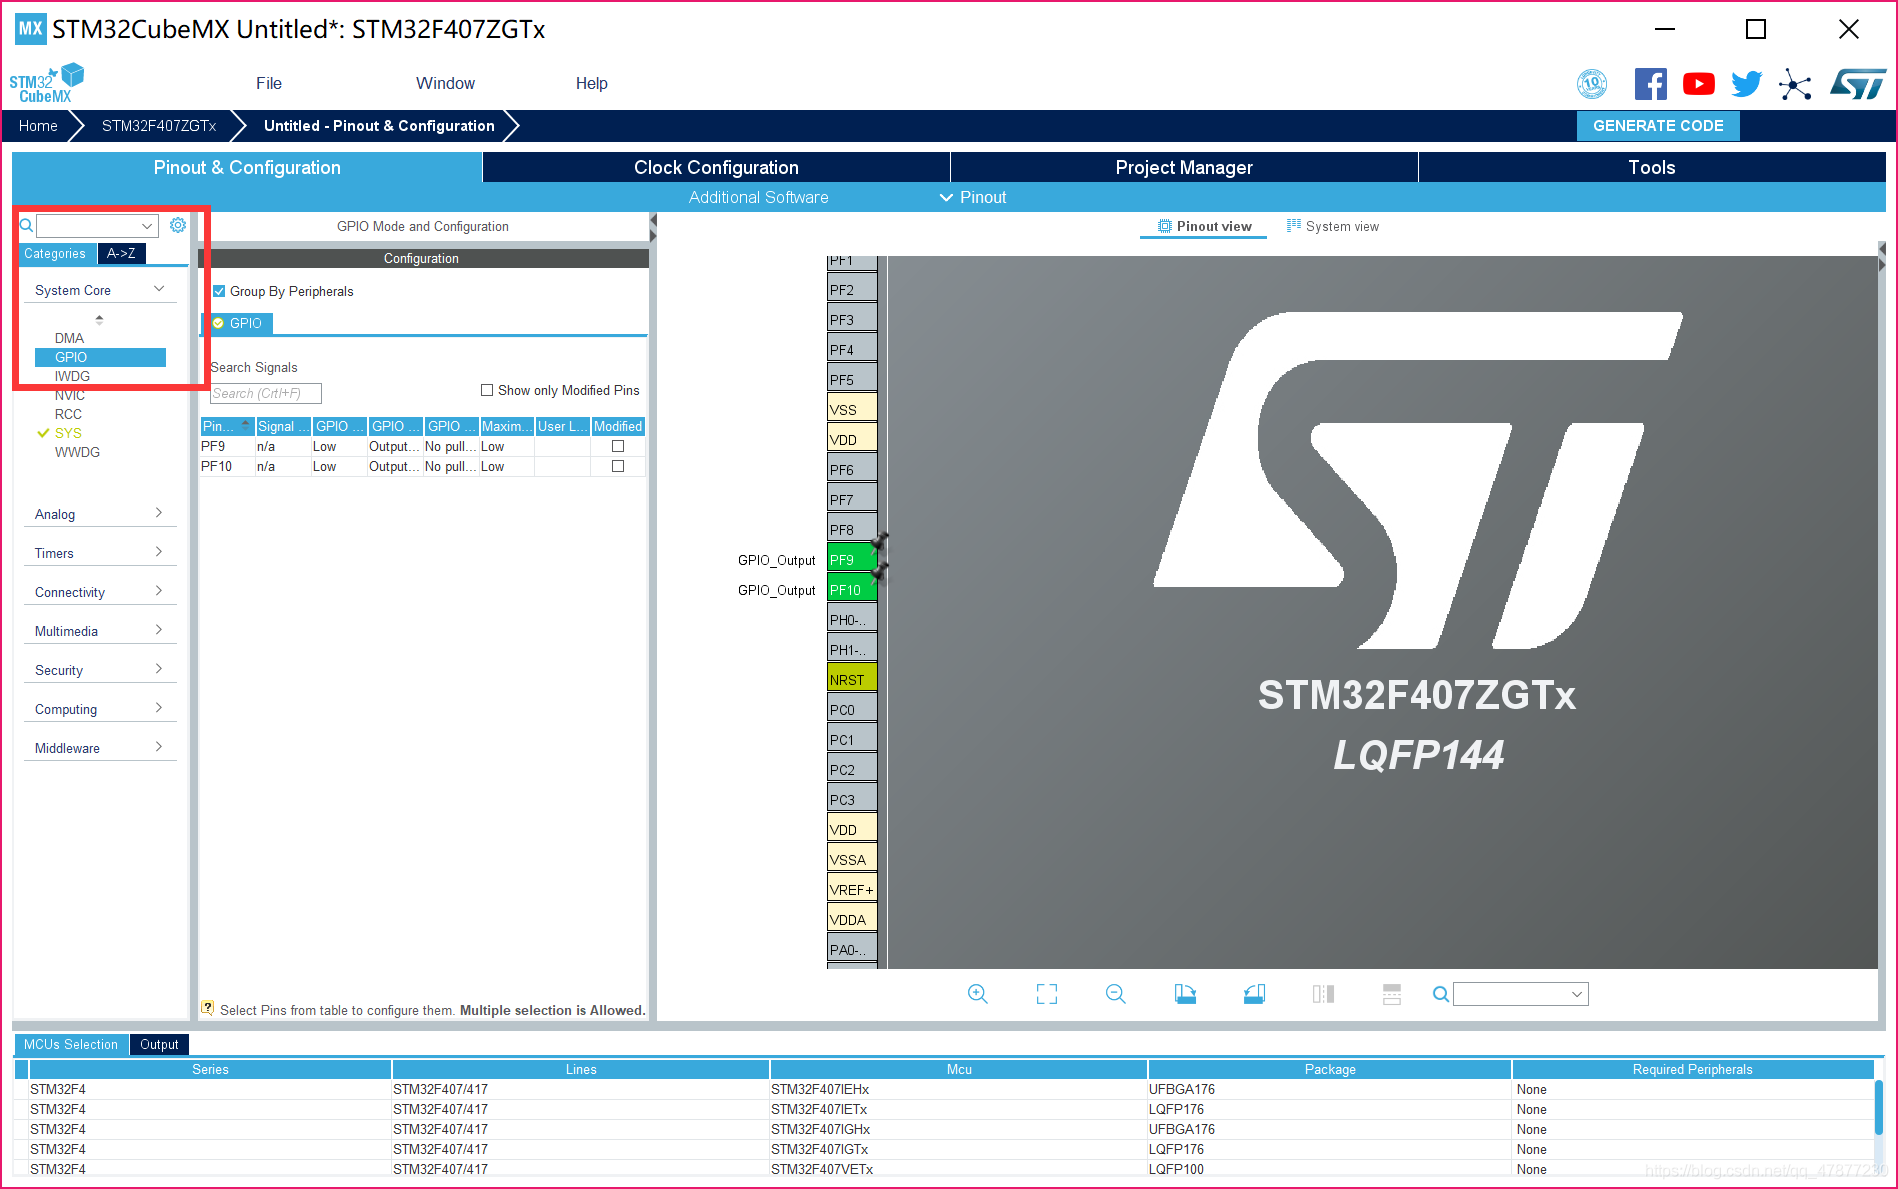Viewport: 1898px width, 1189px height.
Task: Open the pin search combo box below chip
Action: tap(1521, 994)
